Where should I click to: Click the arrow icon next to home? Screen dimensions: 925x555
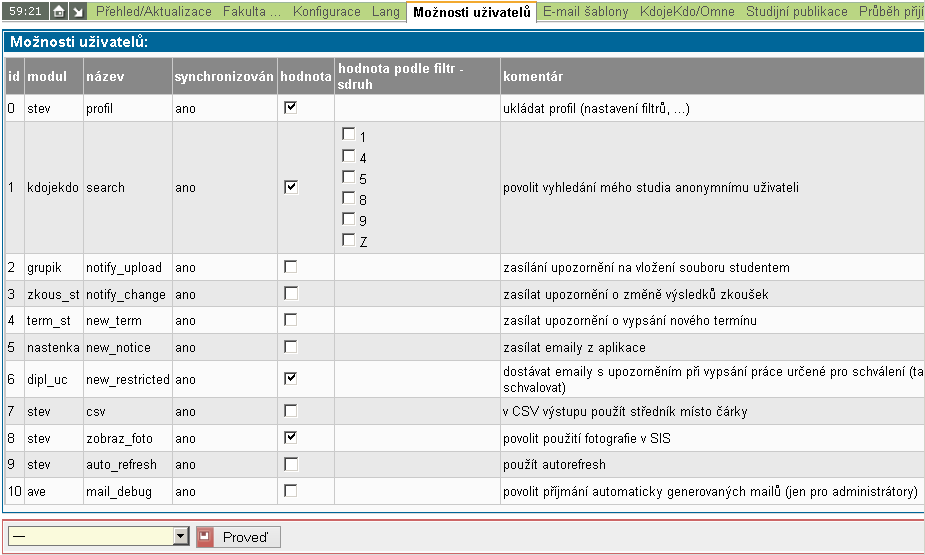pyautogui.click(x=77, y=11)
